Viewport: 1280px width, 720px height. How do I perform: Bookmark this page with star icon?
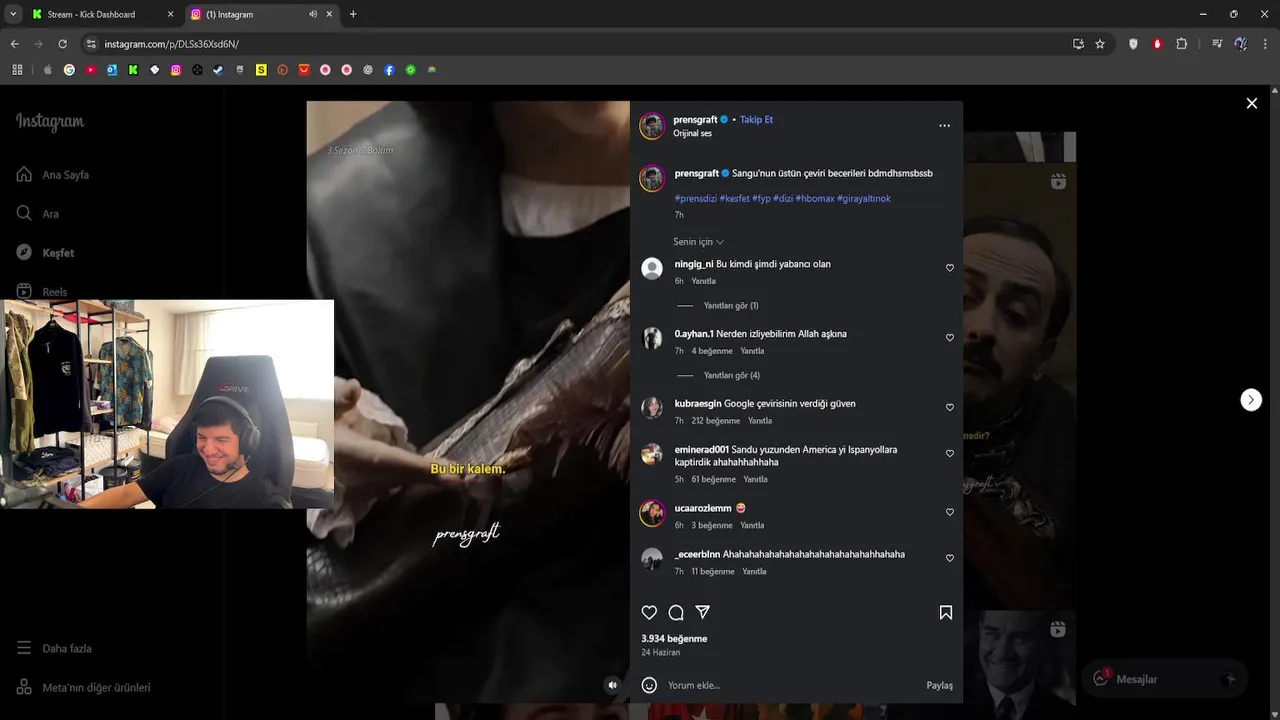(1100, 44)
